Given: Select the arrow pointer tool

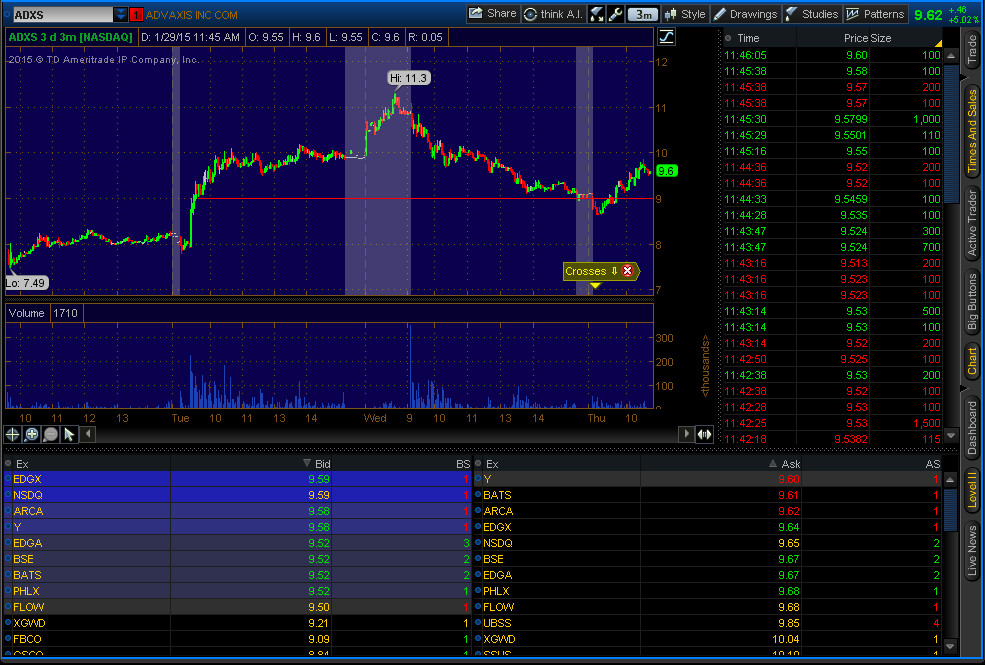Looking at the screenshot, I should coord(69,434).
